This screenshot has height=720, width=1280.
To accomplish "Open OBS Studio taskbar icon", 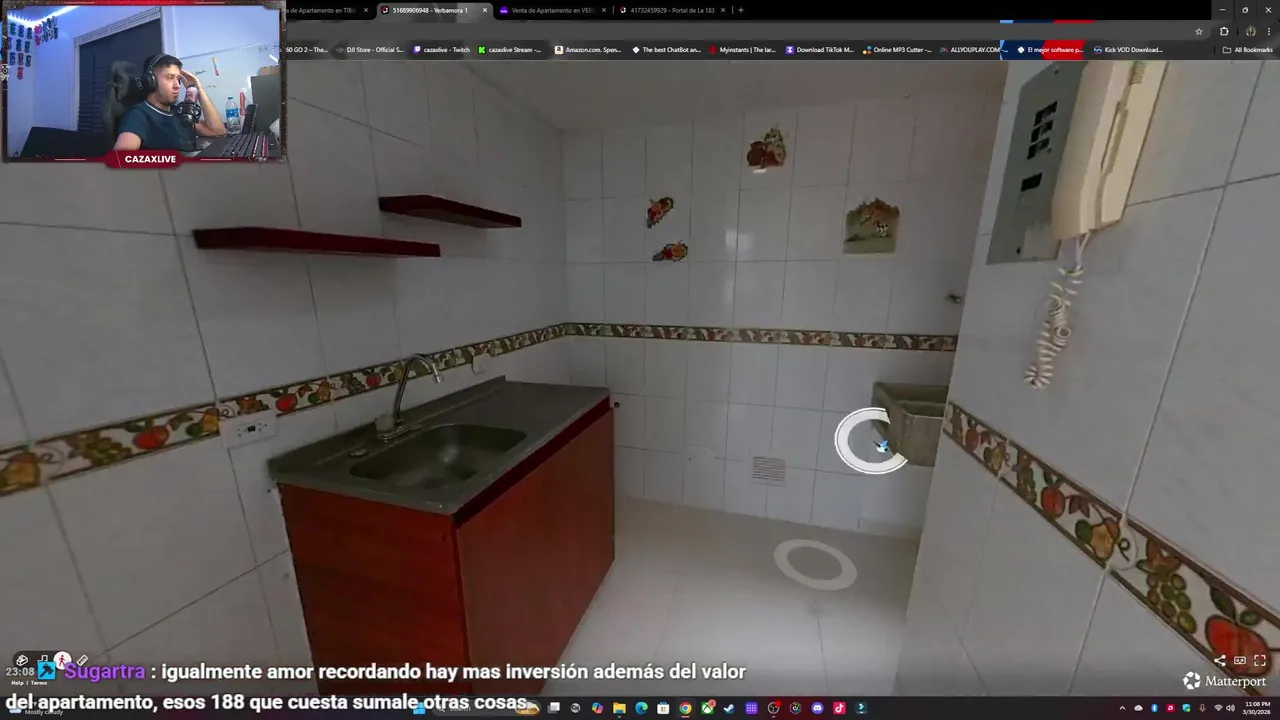I will (x=773, y=708).
